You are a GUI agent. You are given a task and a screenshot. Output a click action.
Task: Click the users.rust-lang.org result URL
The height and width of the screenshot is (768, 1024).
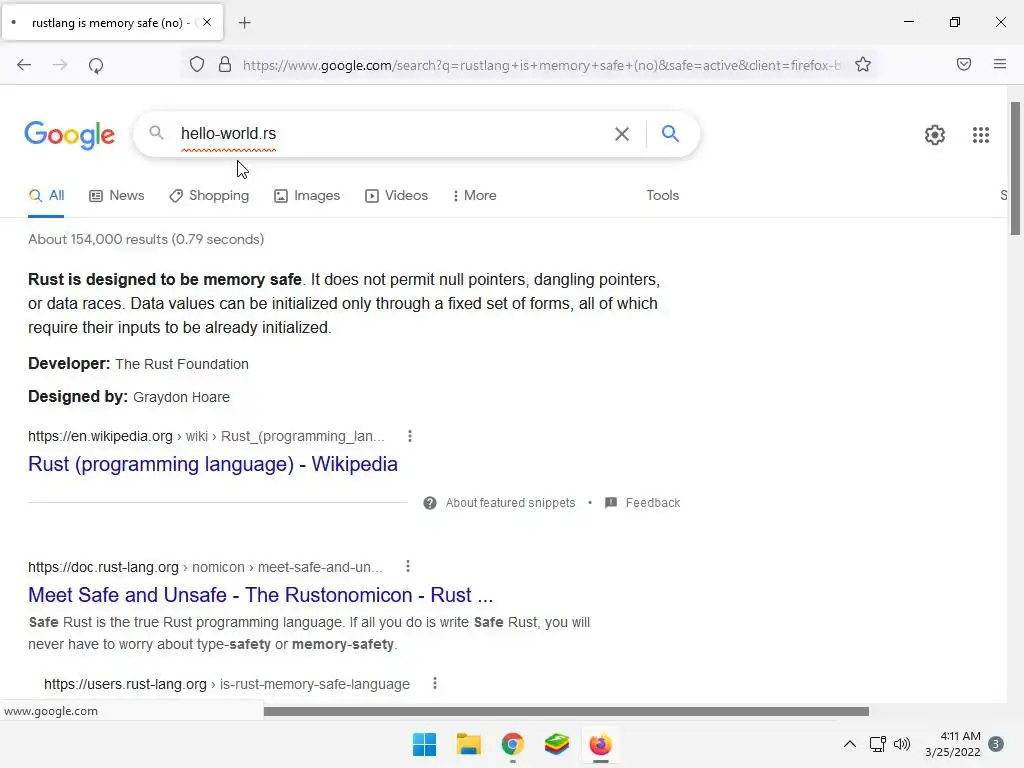(227, 684)
